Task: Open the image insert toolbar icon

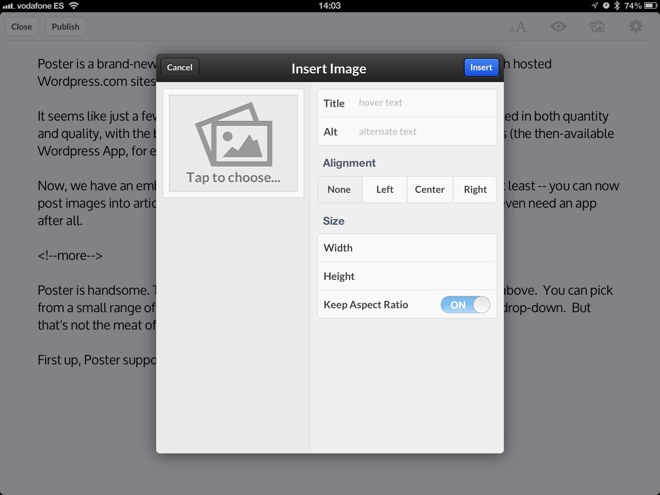Action: pyautogui.click(x=597, y=27)
